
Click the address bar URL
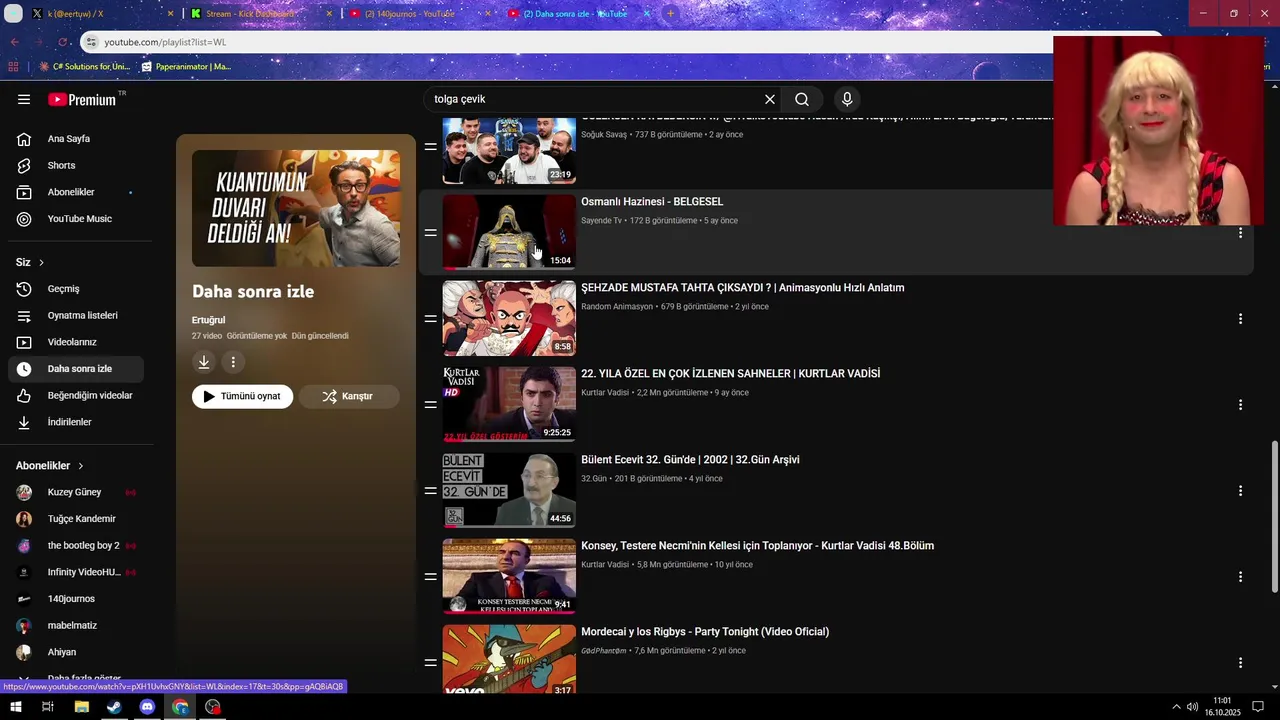tap(165, 42)
